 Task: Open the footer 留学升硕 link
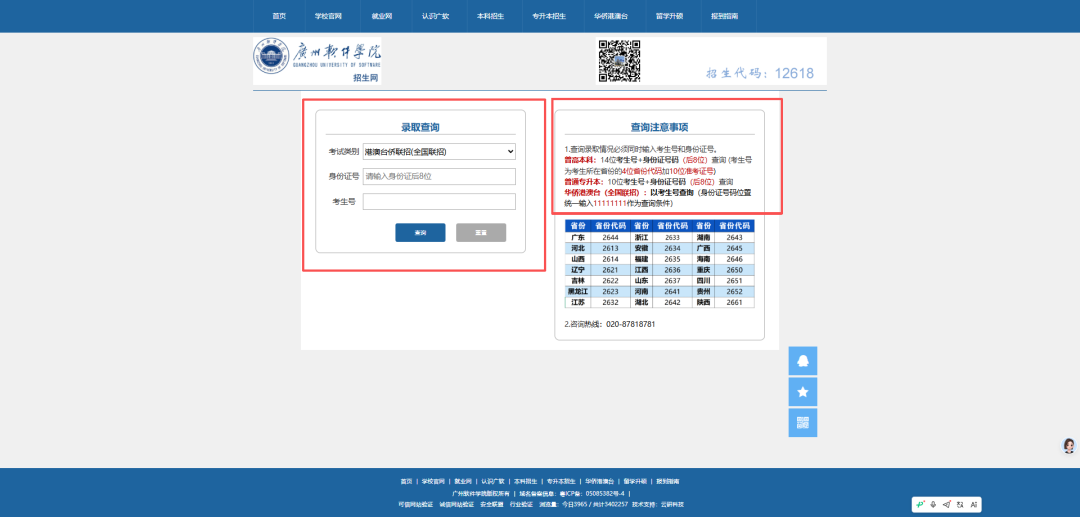click(x=635, y=481)
